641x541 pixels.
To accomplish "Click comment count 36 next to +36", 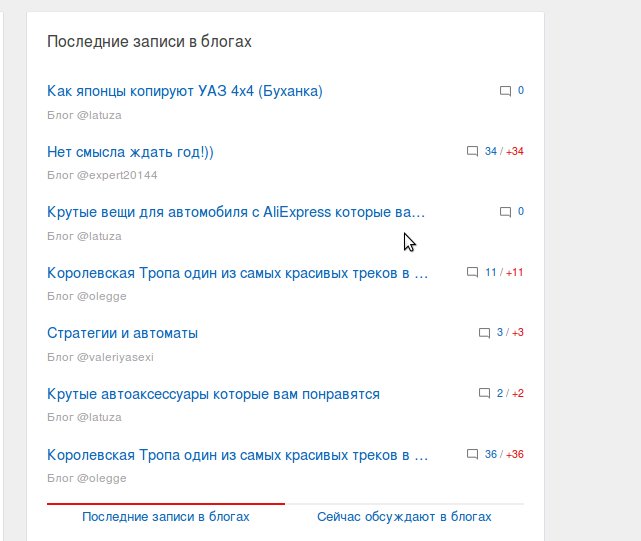I will pos(491,454).
